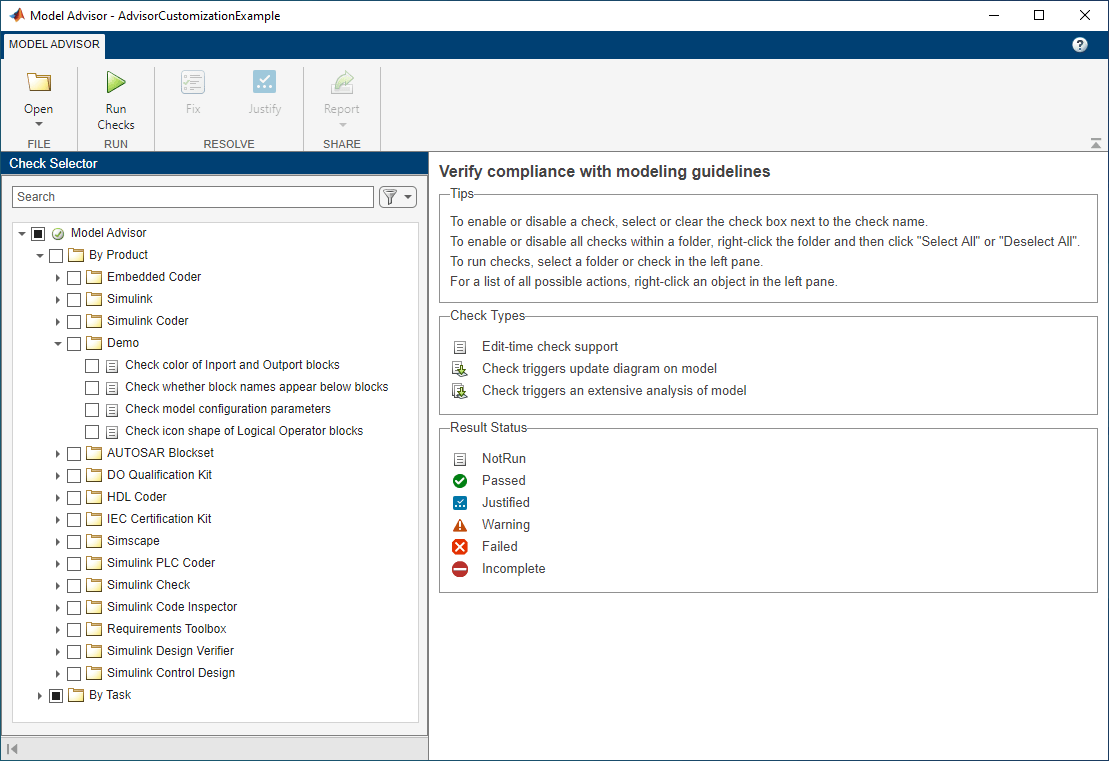
Task: Open the file using the Open folder icon
Action: (39, 83)
